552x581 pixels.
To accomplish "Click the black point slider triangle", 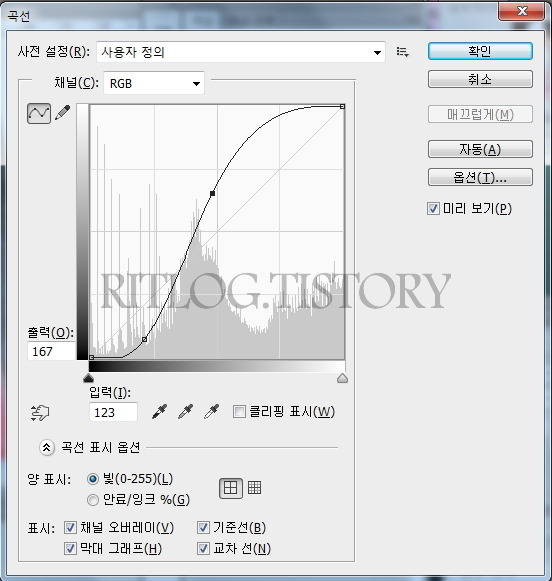I will (x=88, y=378).
